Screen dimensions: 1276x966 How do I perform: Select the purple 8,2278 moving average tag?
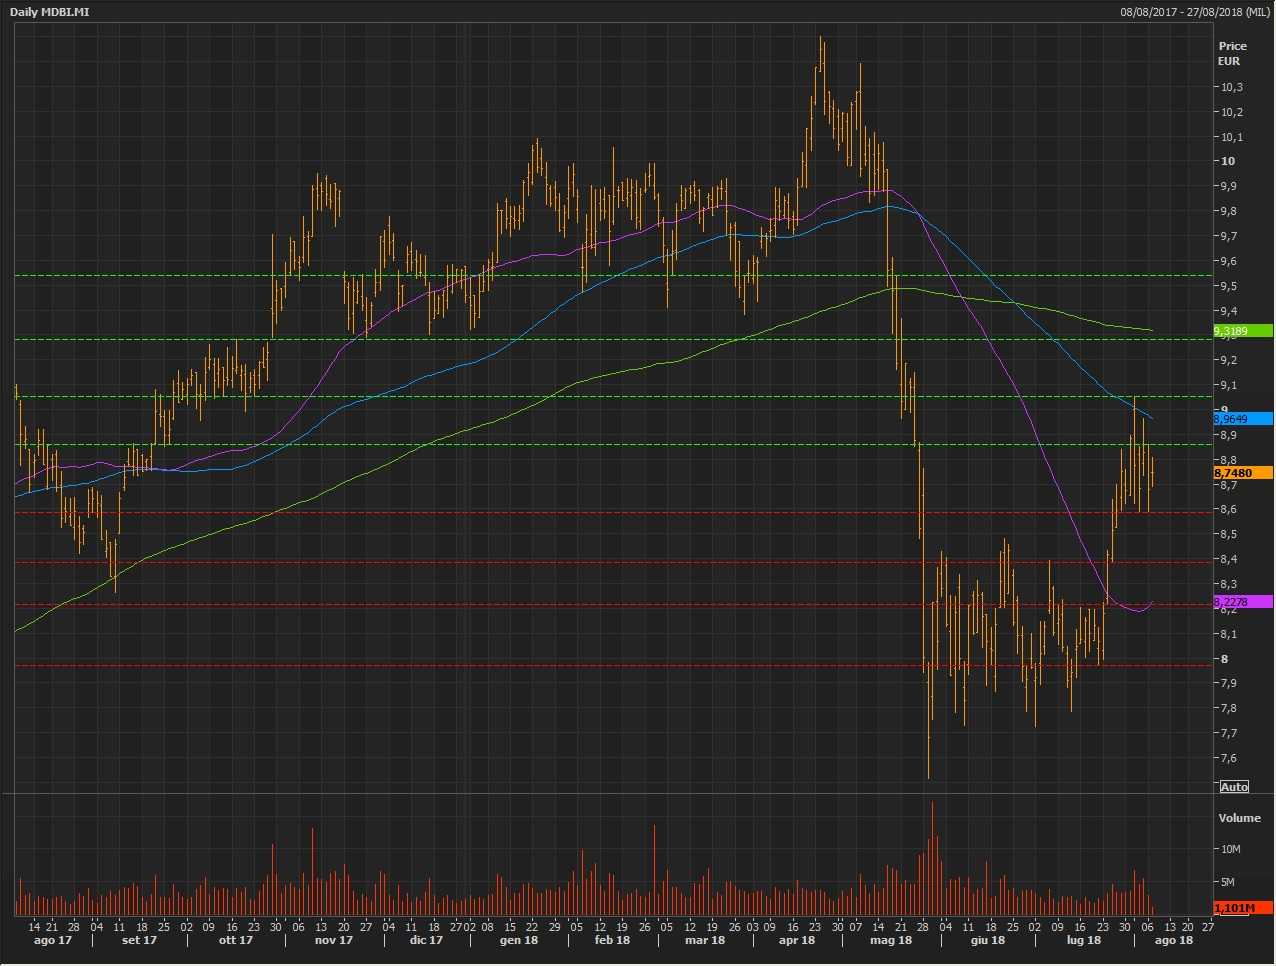[1241, 602]
